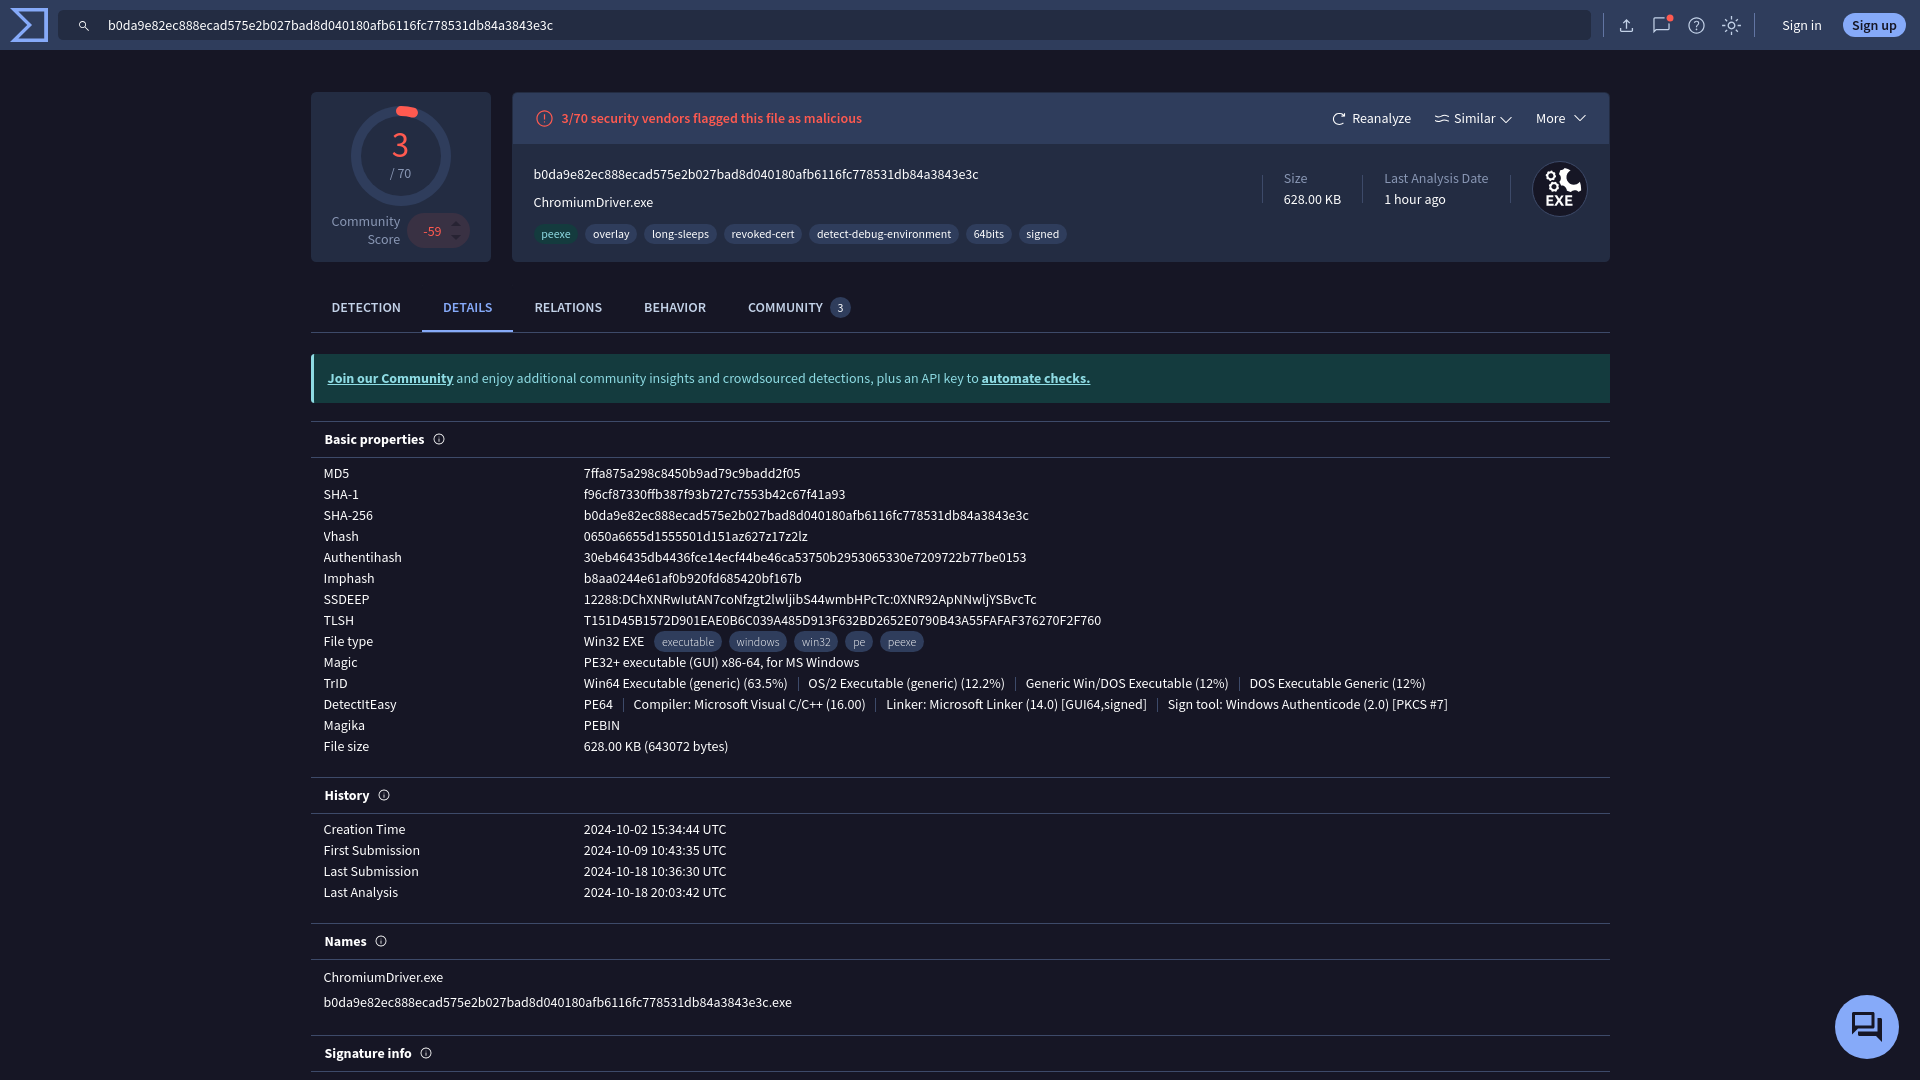Switch to the DETECTION tab
Image resolution: width=1920 pixels, height=1080 pixels.
pyautogui.click(x=366, y=308)
